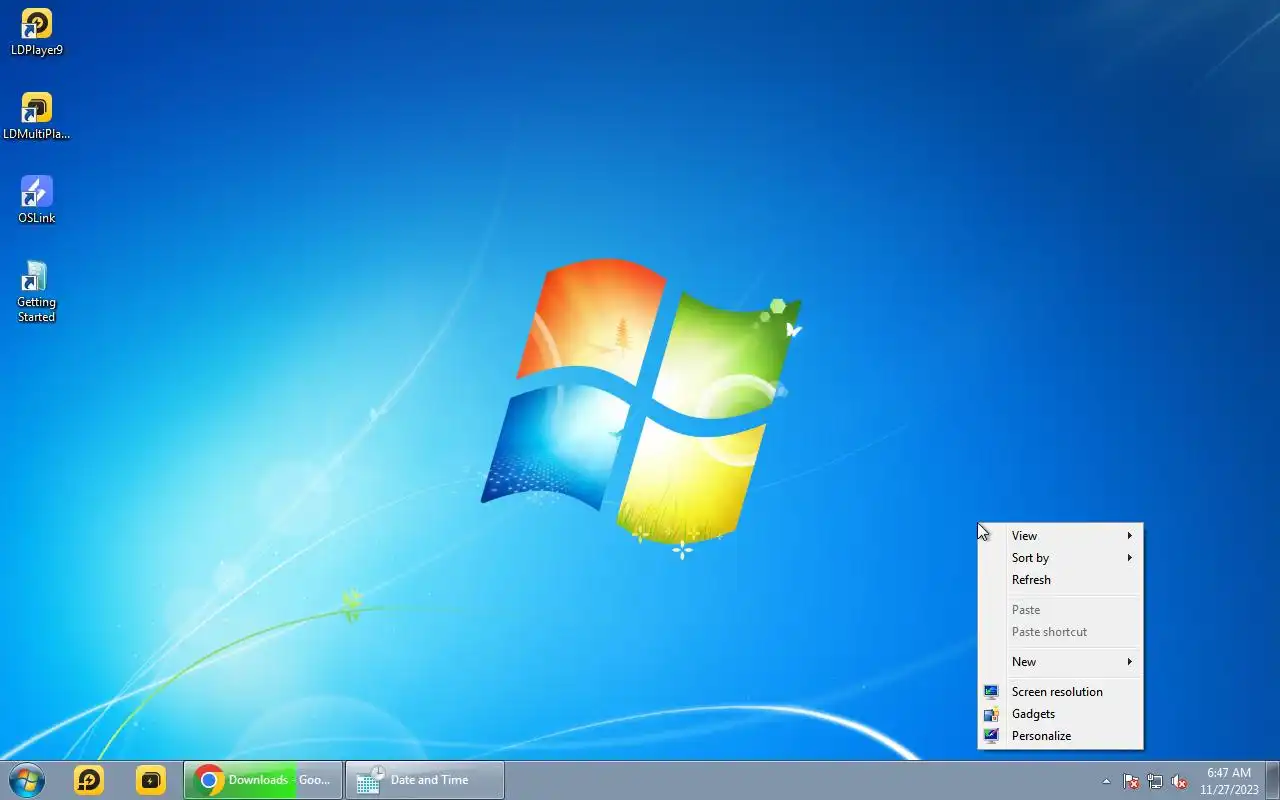Open the network status tray icon
This screenshot has width=1280, height=800.
(x=1155, y=781)
